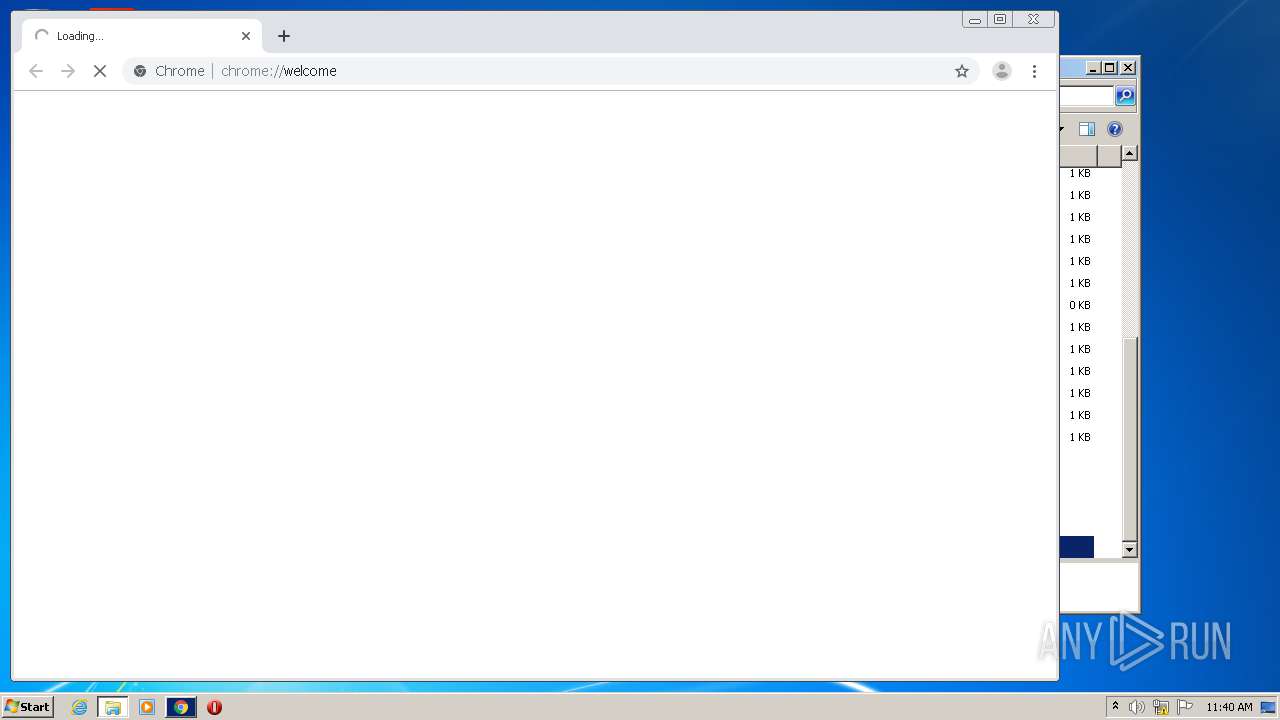Click the Explorer window search magnifier

pos(1125,96)
